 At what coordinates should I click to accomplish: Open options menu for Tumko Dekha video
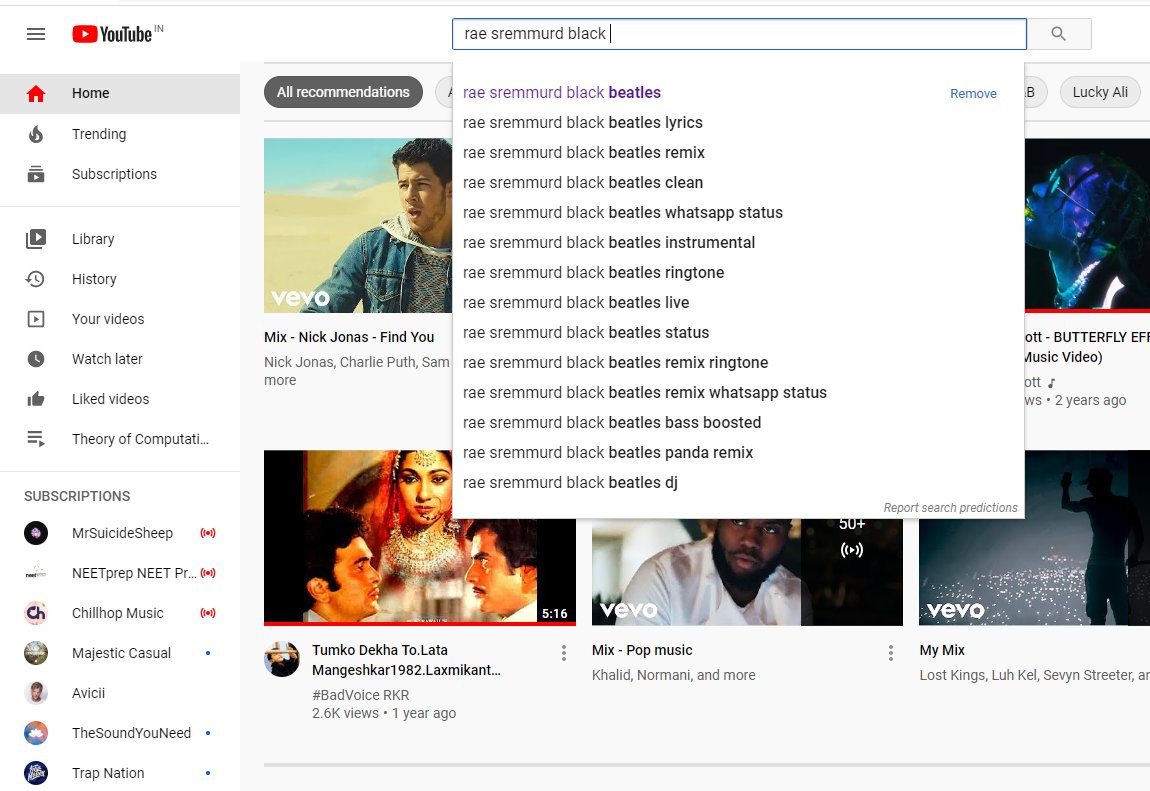(563, 653)
